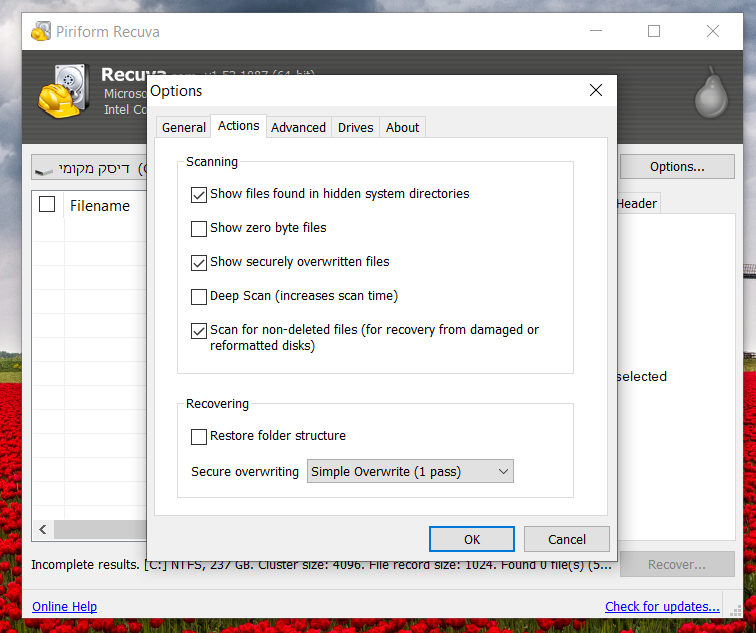Image resolution: width=756 pixels, height=633 pixels.
Task: Minimize the Piriform Recuva window
Action: click(x=596, y=31)
